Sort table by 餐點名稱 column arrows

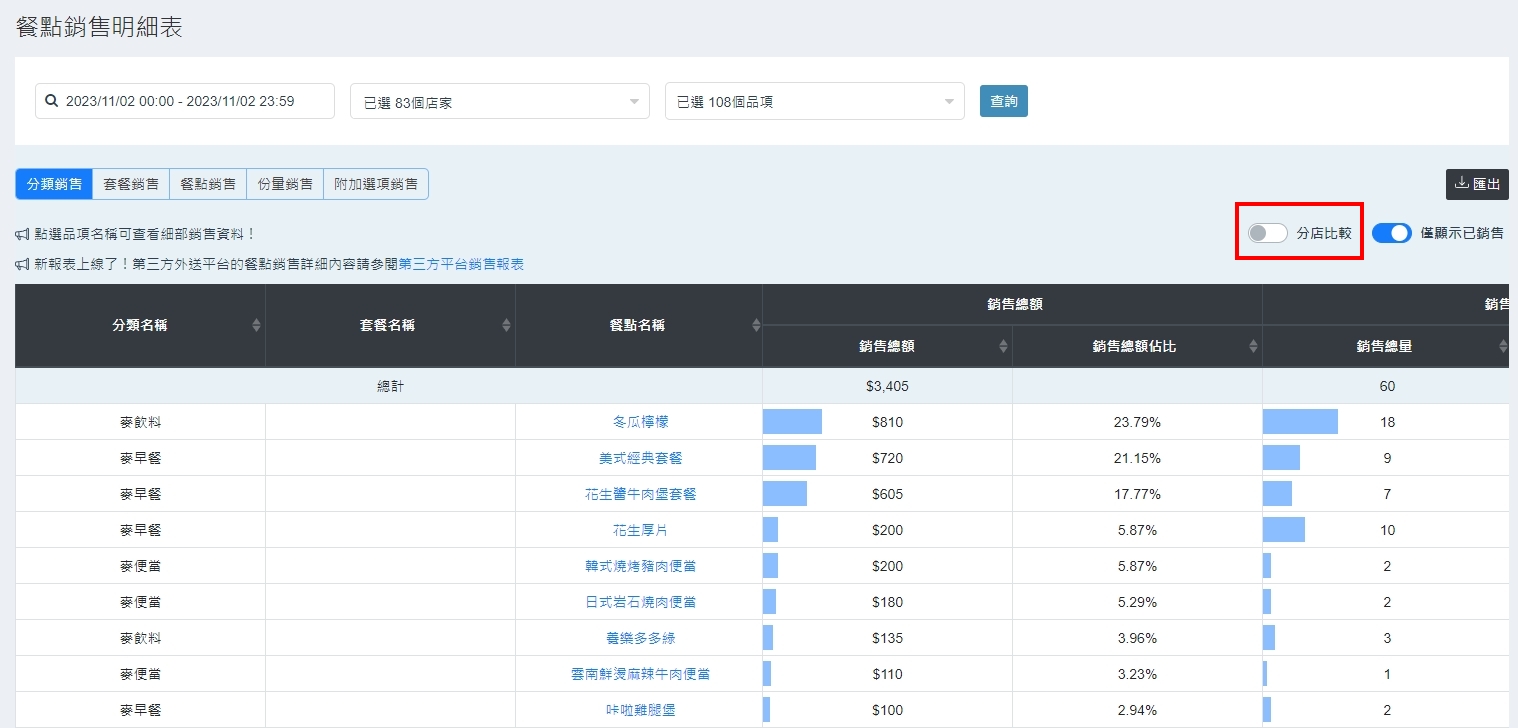(x=756, y=325)
